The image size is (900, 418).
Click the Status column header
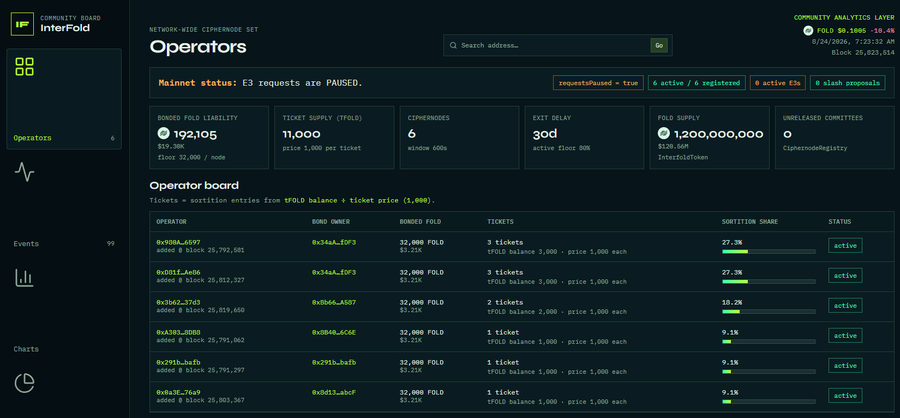[840, 222]
